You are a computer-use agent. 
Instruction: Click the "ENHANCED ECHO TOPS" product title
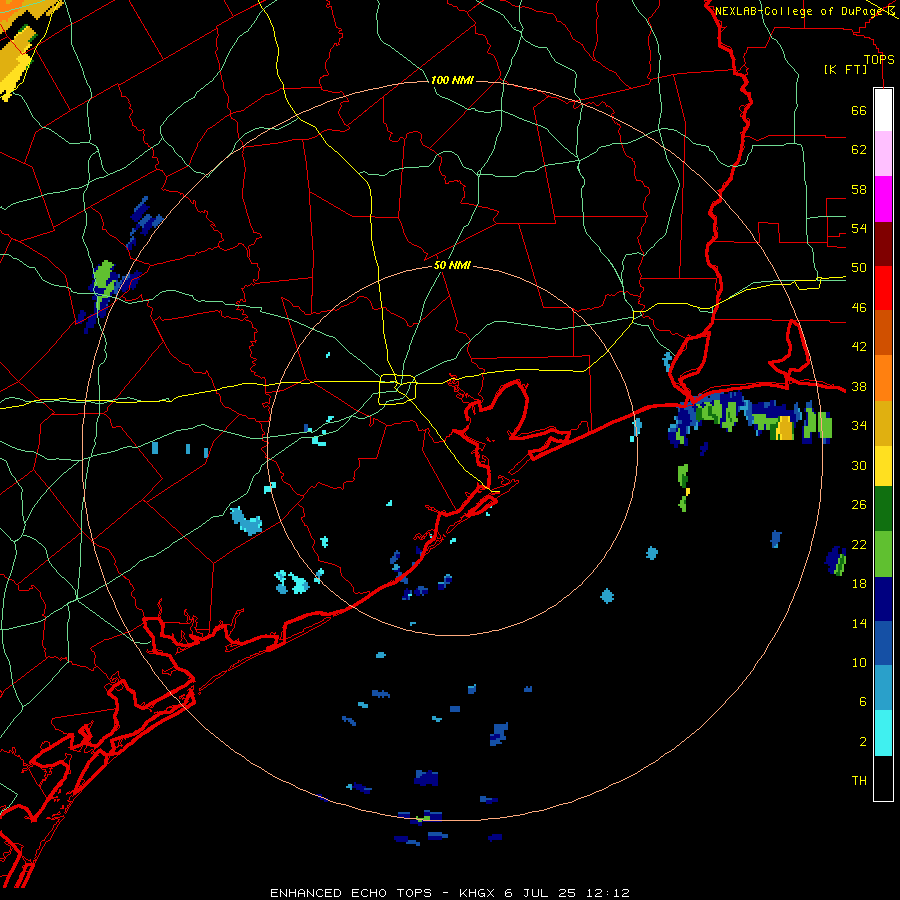coord(351,893)
